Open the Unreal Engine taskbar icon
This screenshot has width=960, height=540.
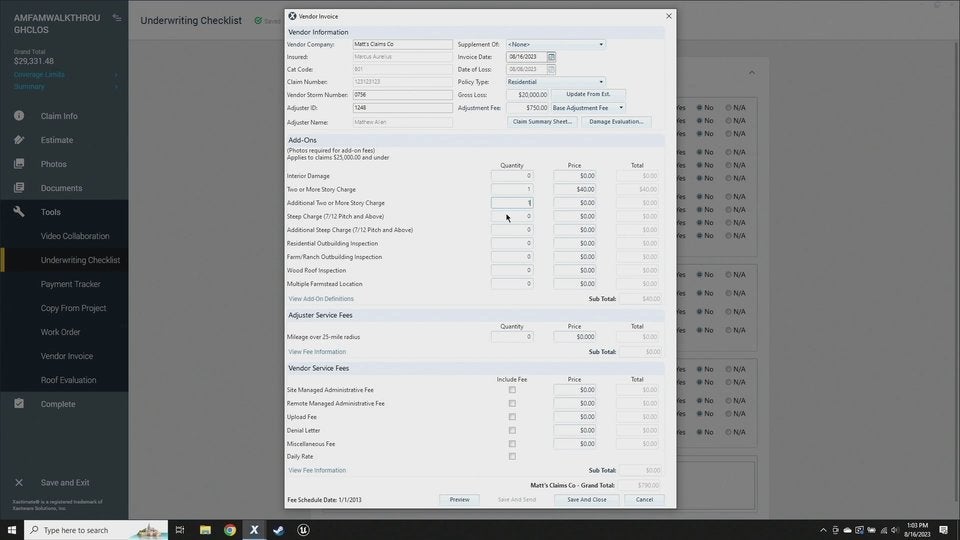(304, 530)
